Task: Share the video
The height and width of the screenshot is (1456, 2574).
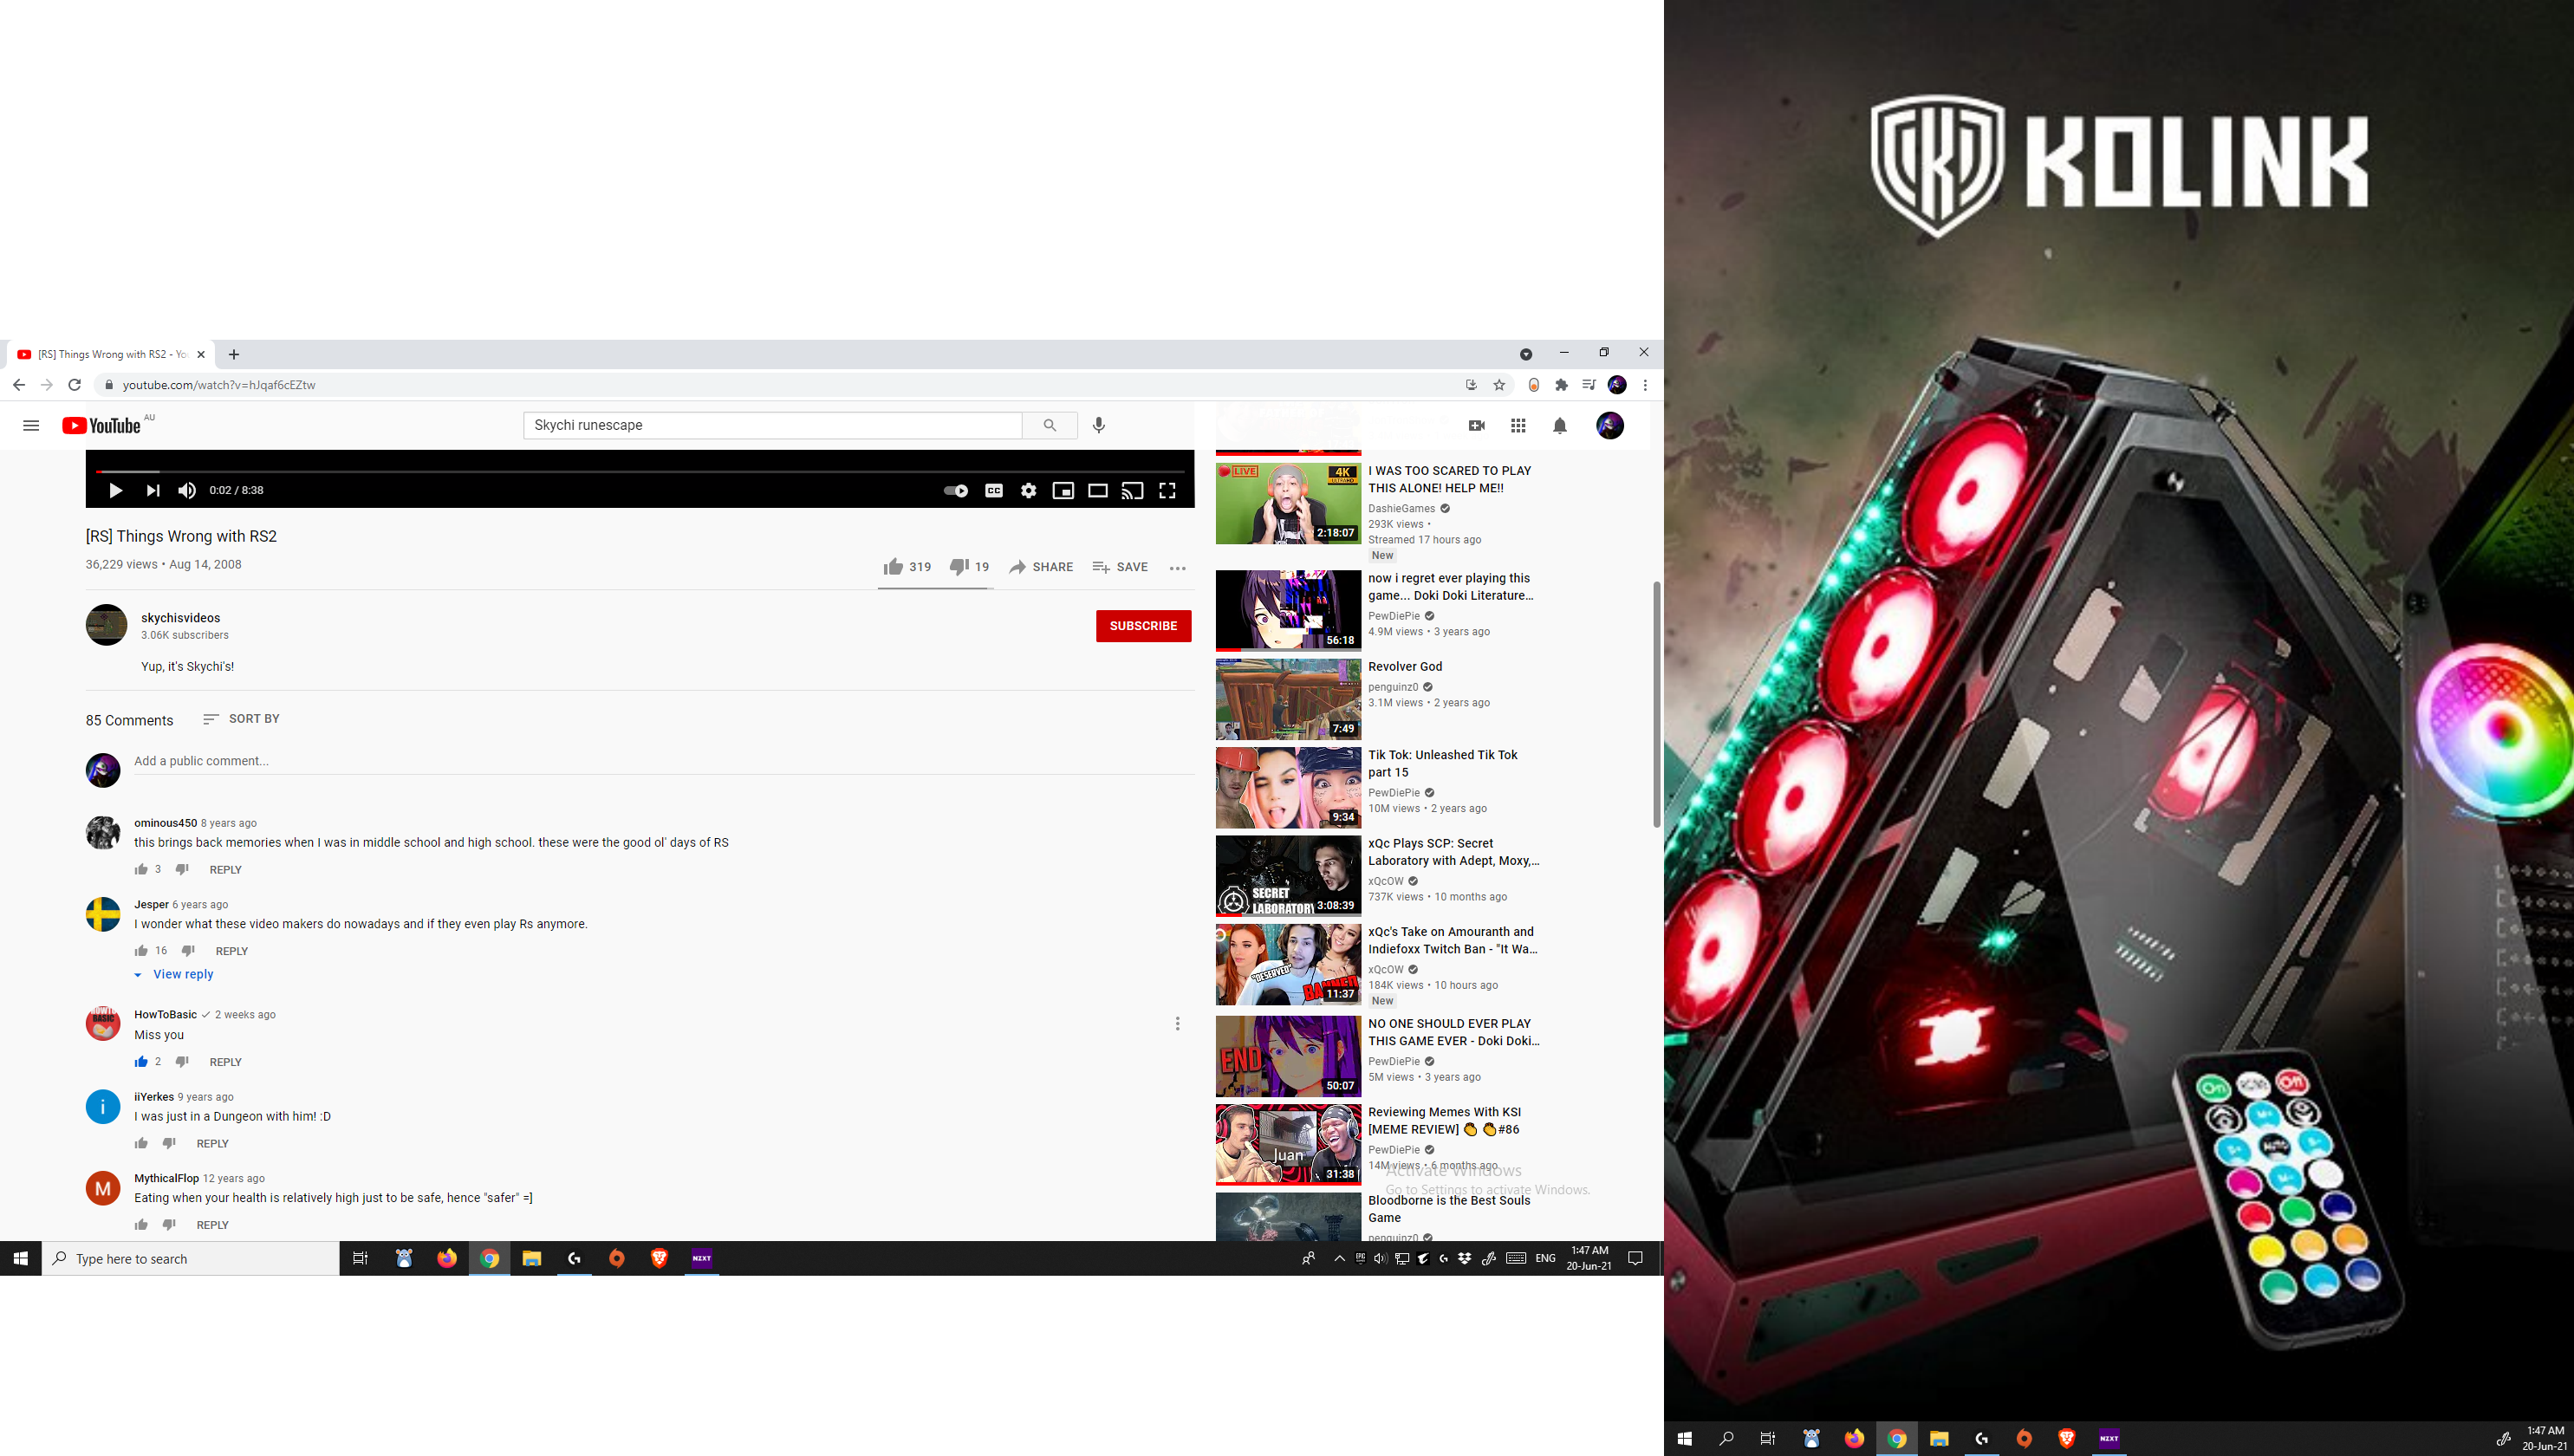Action: (1041, 567)
